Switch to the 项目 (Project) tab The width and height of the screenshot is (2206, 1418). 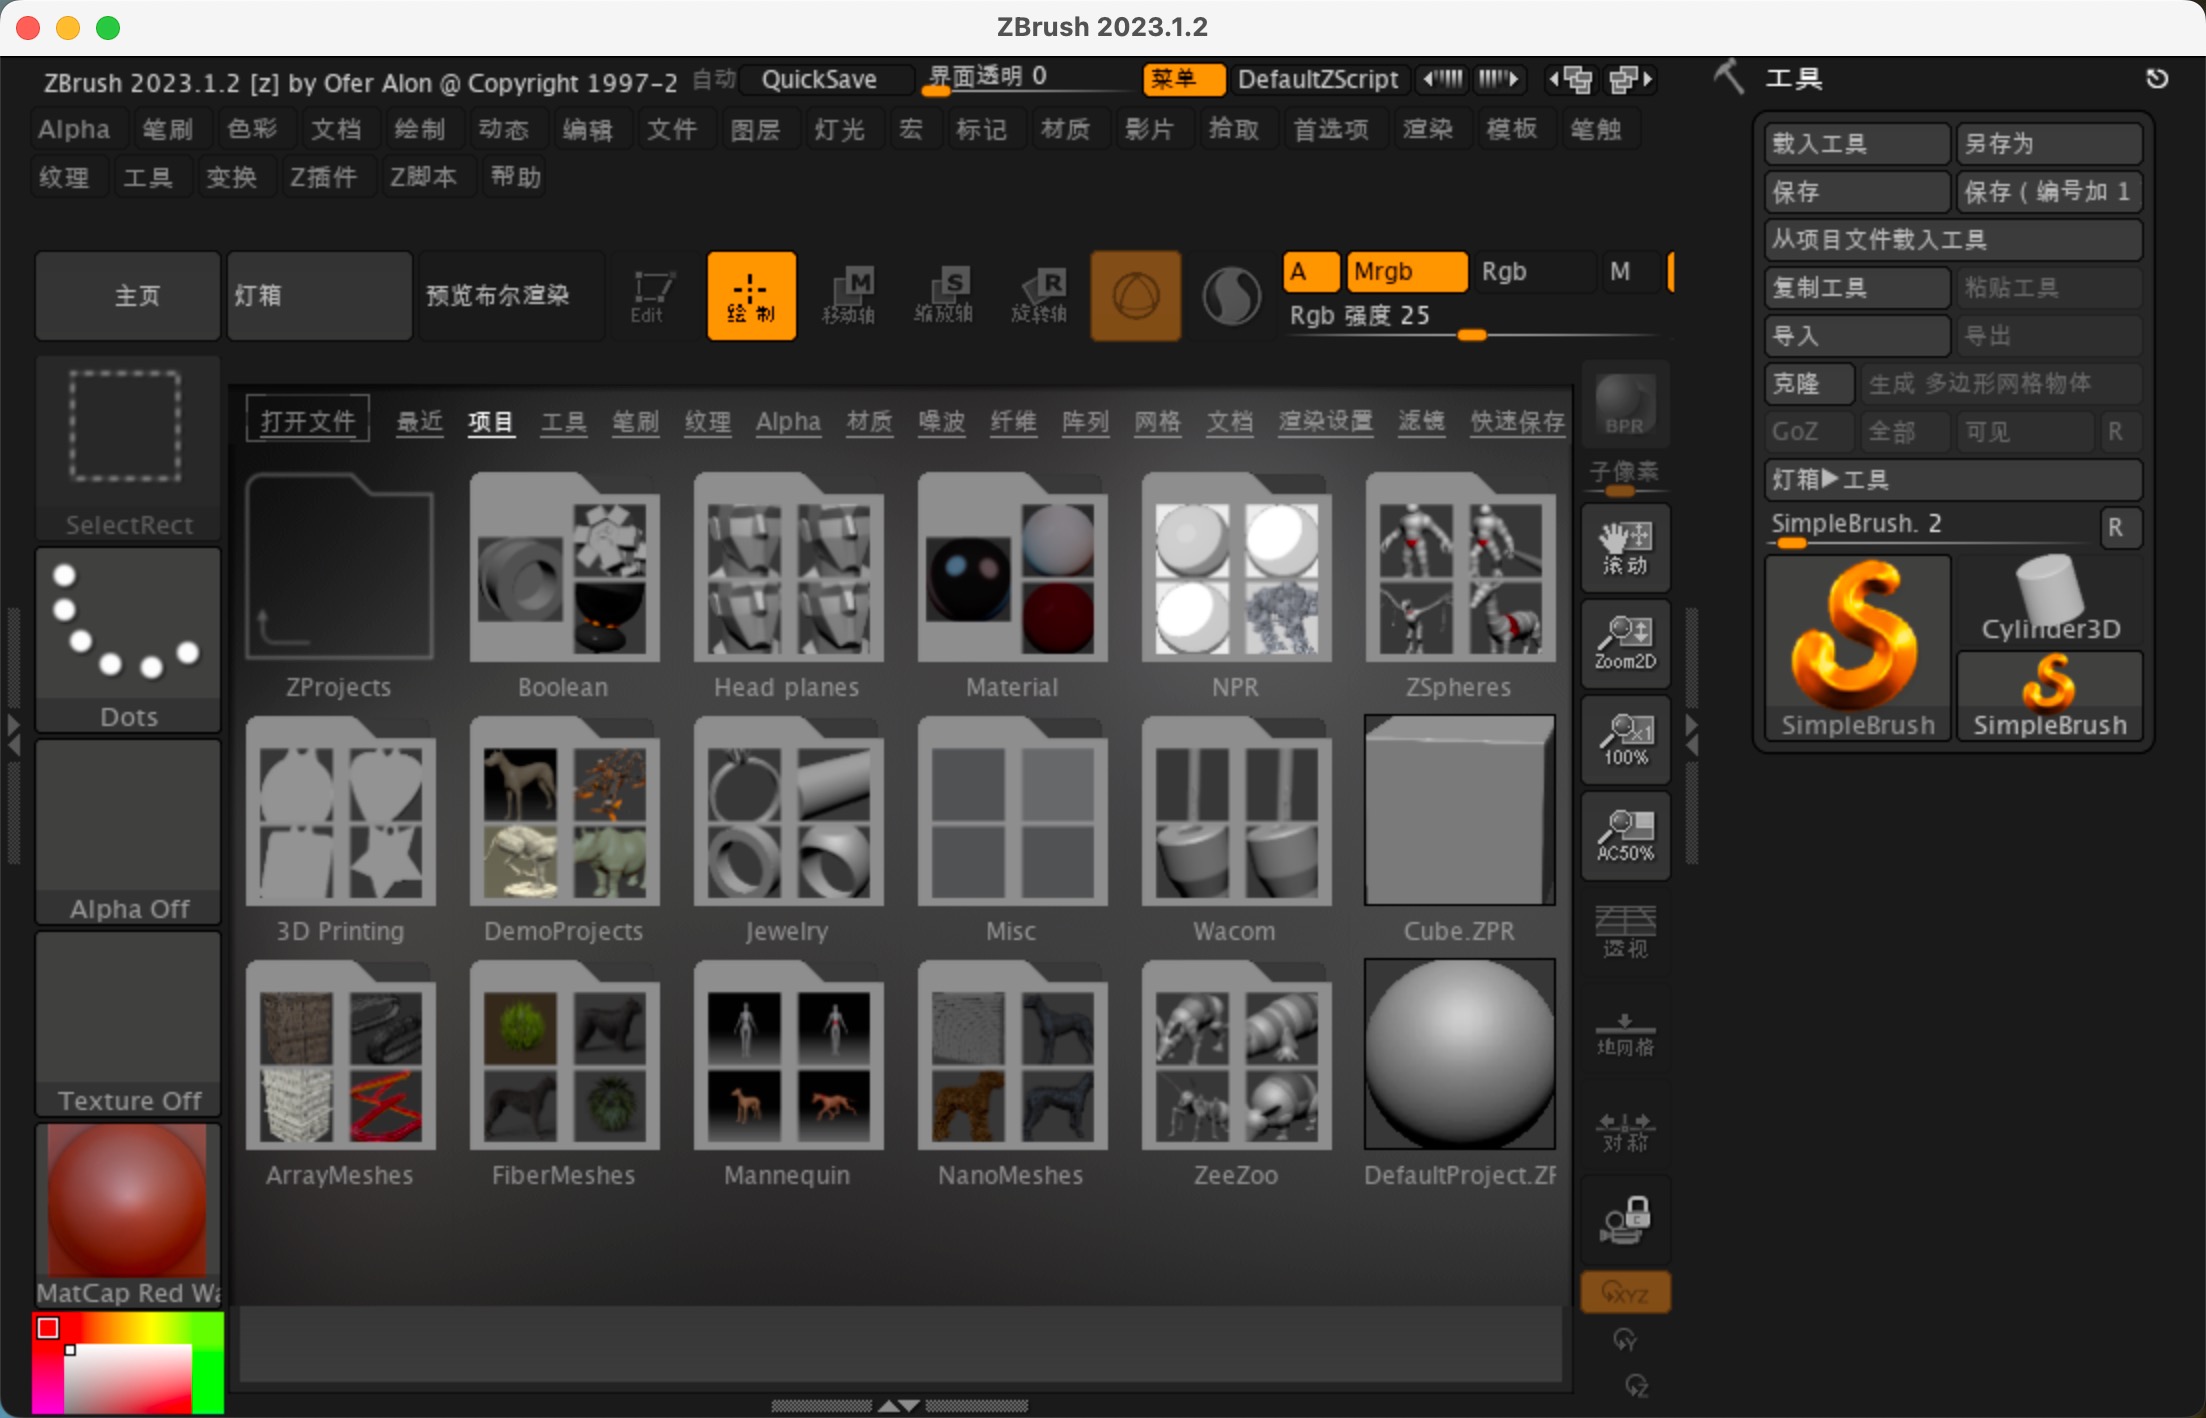[491, 421]
